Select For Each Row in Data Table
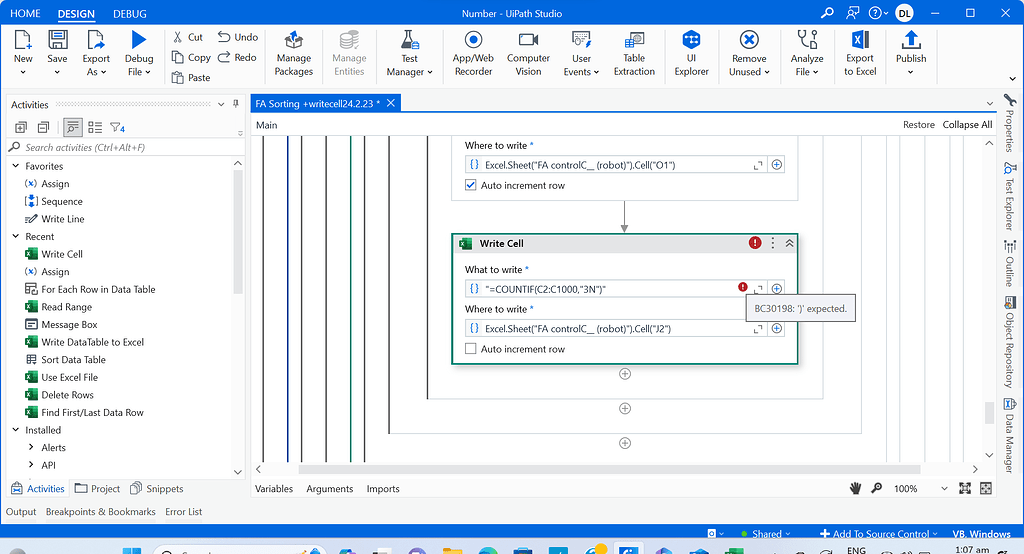This screenshot has height=554, width=1024. click(98, 289)
